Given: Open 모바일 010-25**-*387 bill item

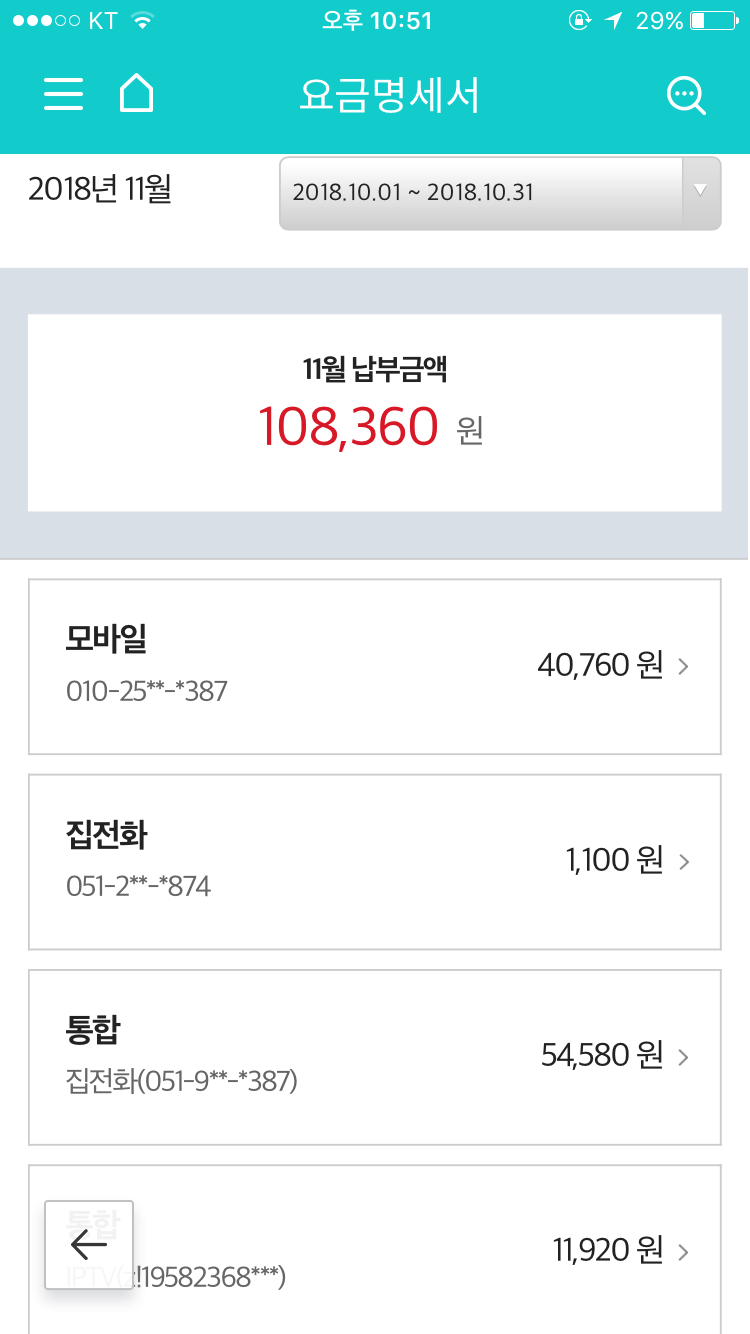Looking at the screenshot, I should point(300,666).
